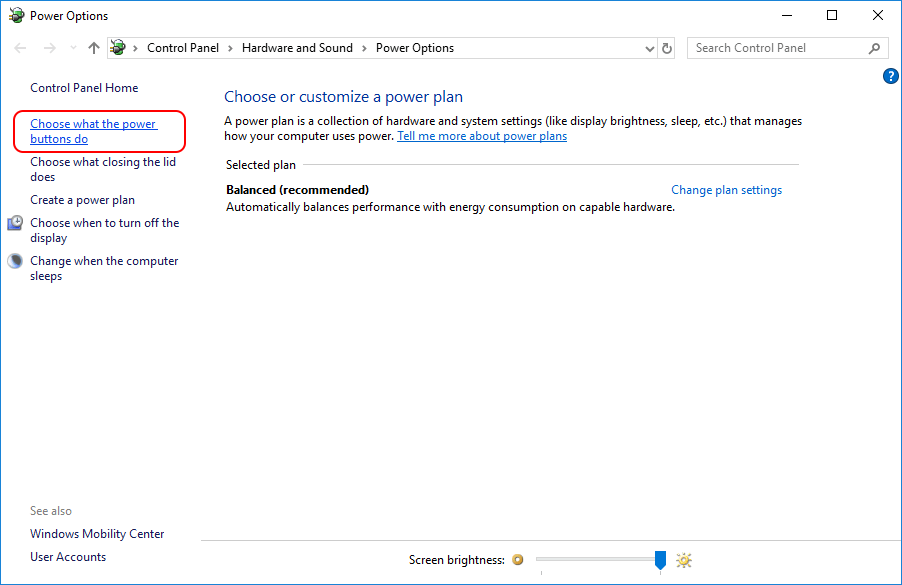This screenshot has height=585, width=902.
Task: Go forward with the right arrow icon
Action: pyautogui.click(x=49, y=48)
